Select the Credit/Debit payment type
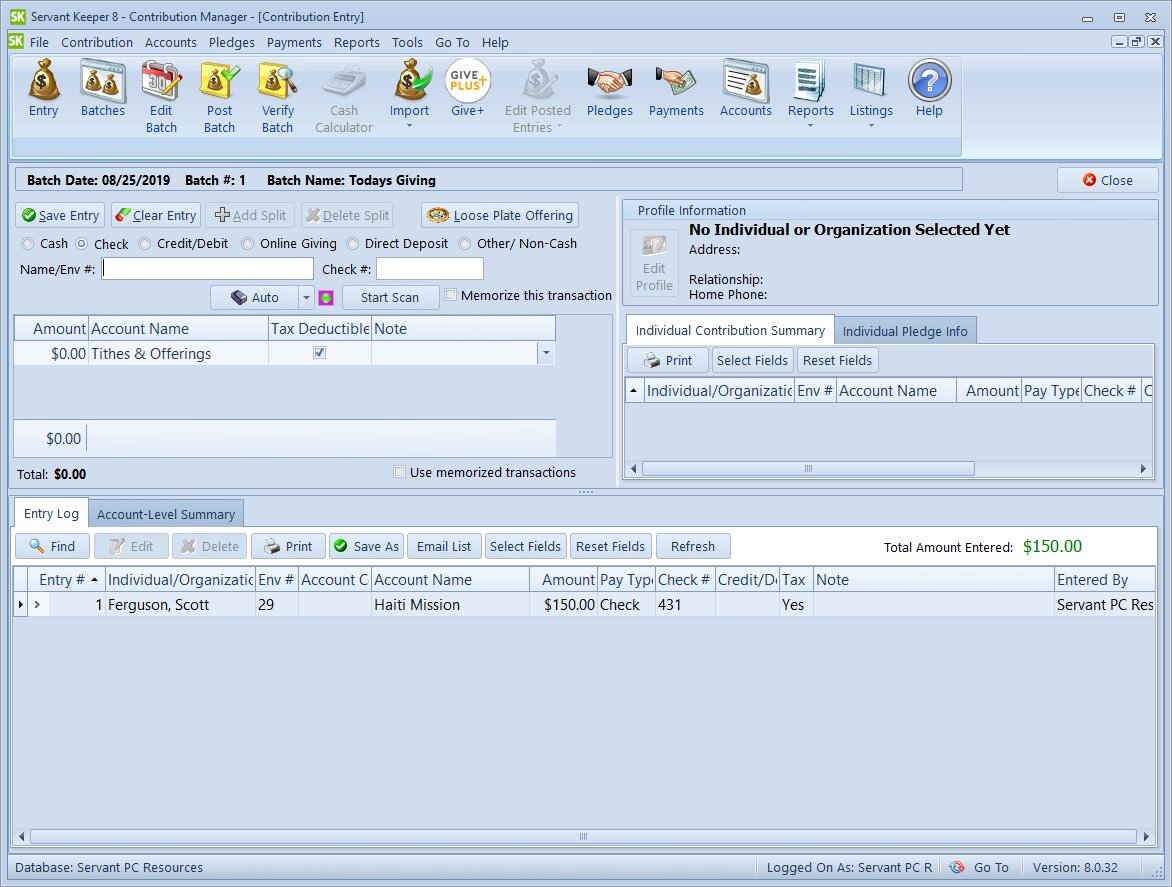The height and width of the screenshot is (887, 1172). (144, 243)
